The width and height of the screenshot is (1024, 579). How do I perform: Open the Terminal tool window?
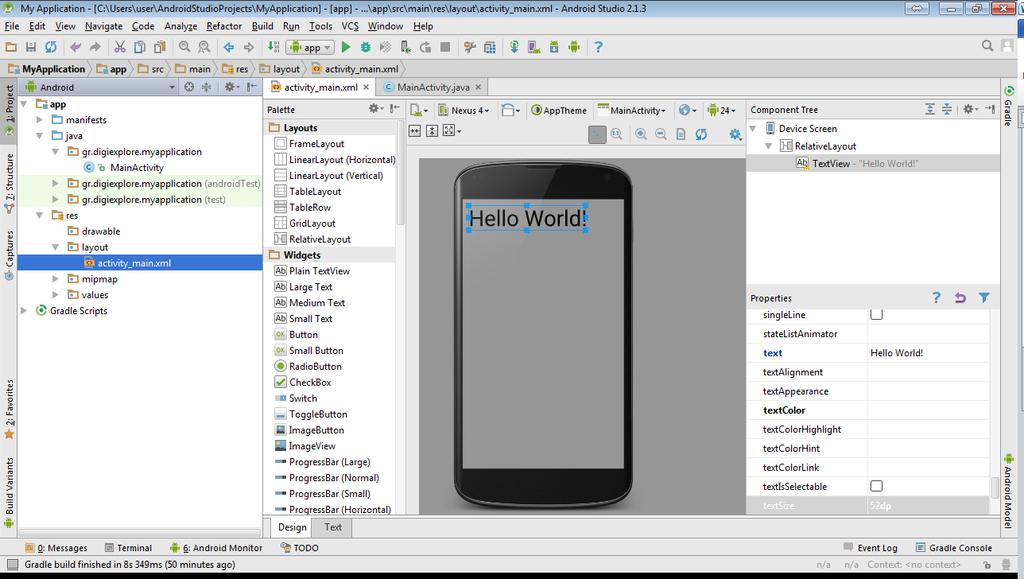click(127, 548)
